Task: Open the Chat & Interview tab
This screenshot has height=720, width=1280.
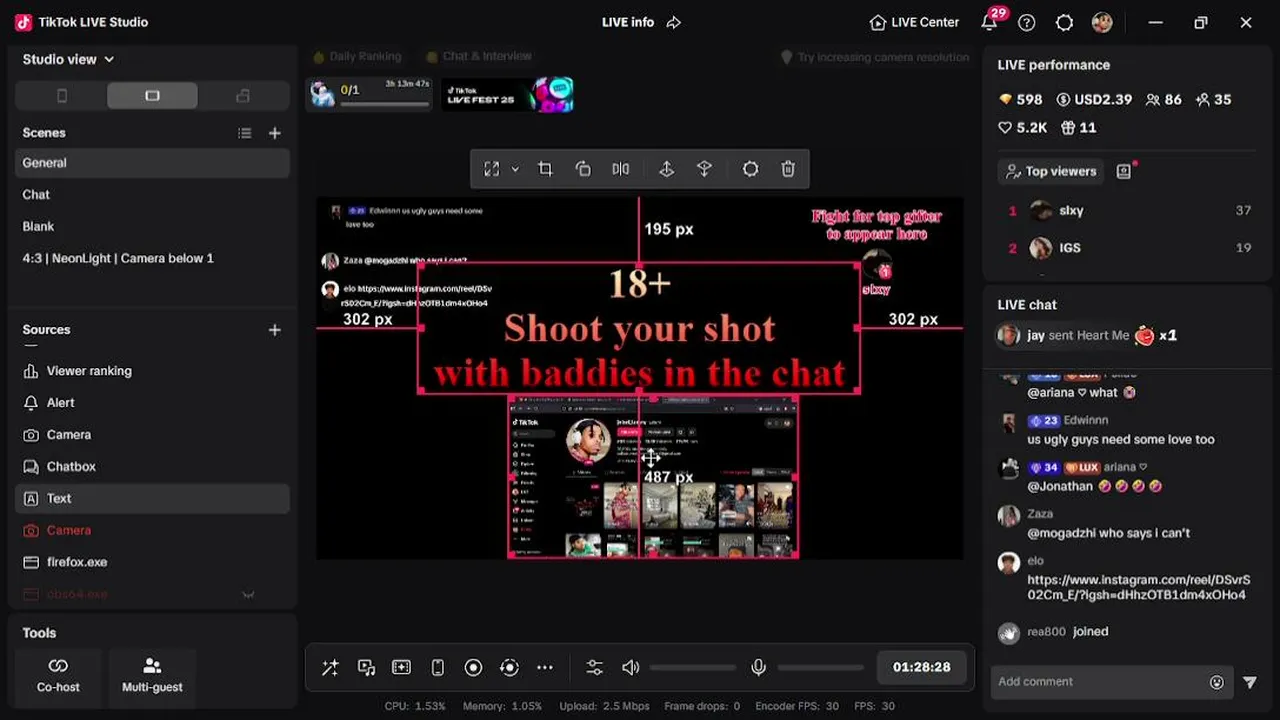Action: coord(479,57)
